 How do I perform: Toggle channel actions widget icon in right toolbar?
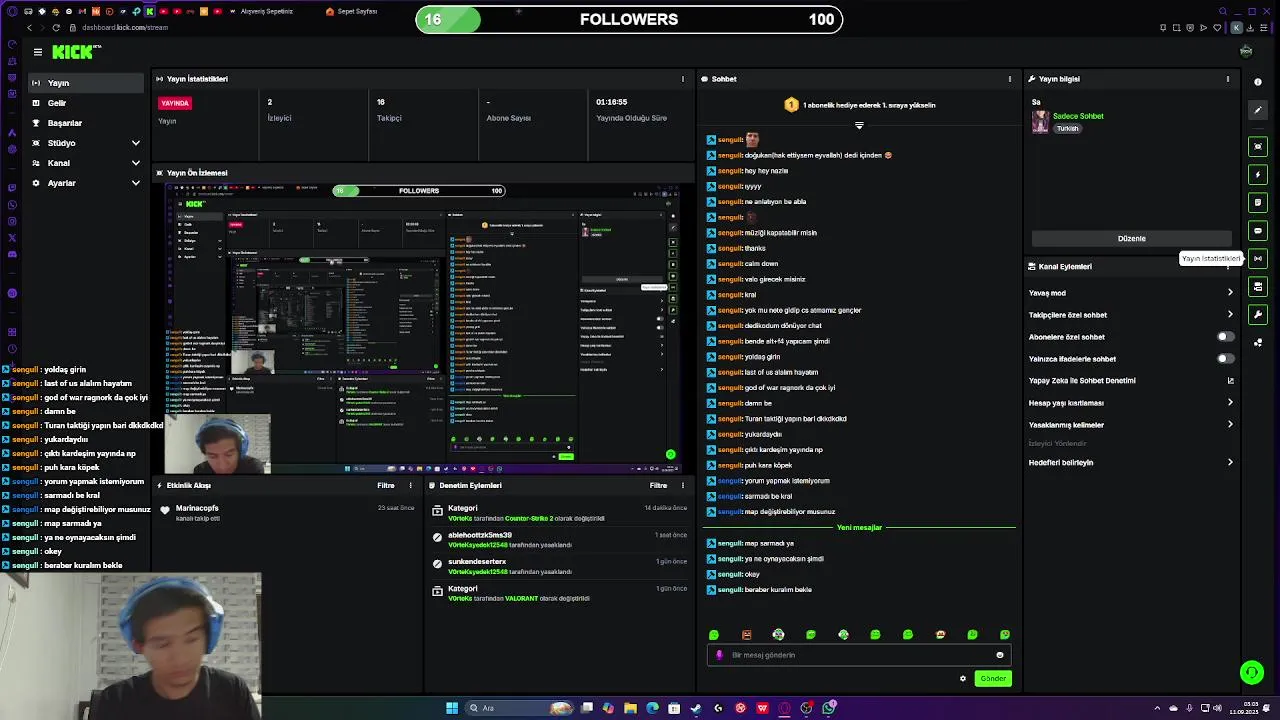click(x=1258, y=287)
